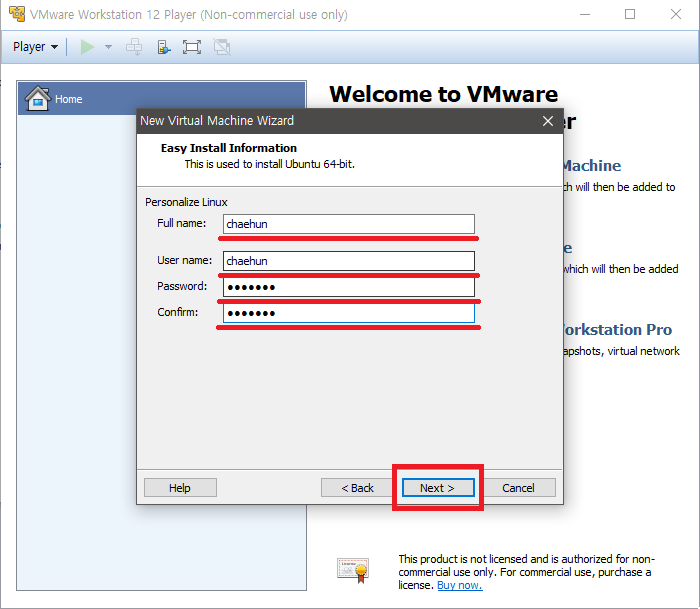Click the Password input field

pyautogui.click(x=349, y=287)
